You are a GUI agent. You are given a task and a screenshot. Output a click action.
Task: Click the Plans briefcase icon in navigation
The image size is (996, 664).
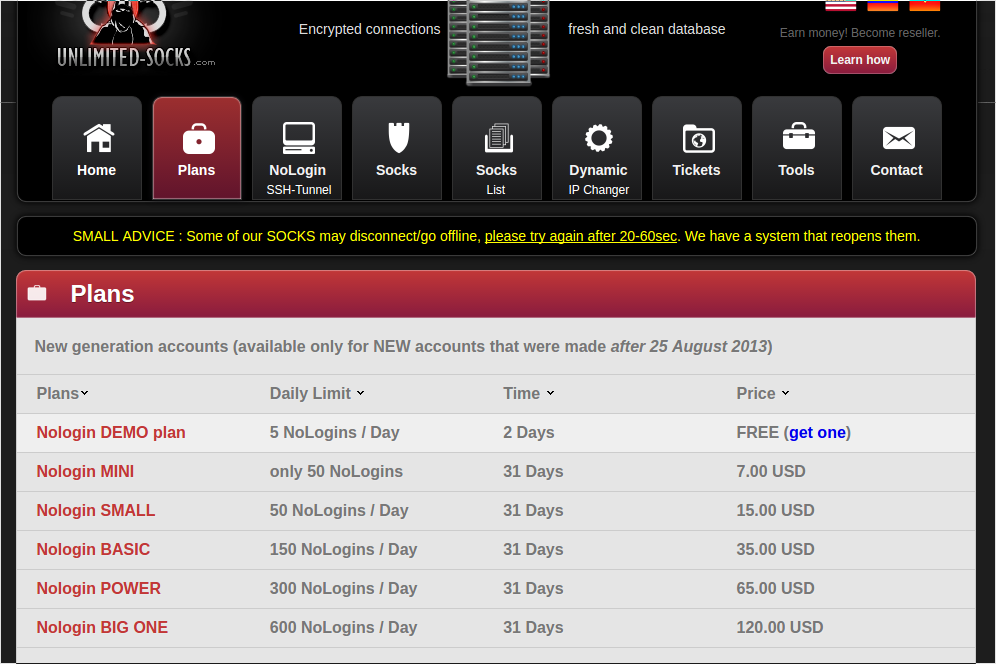click(x=198, y=139)
